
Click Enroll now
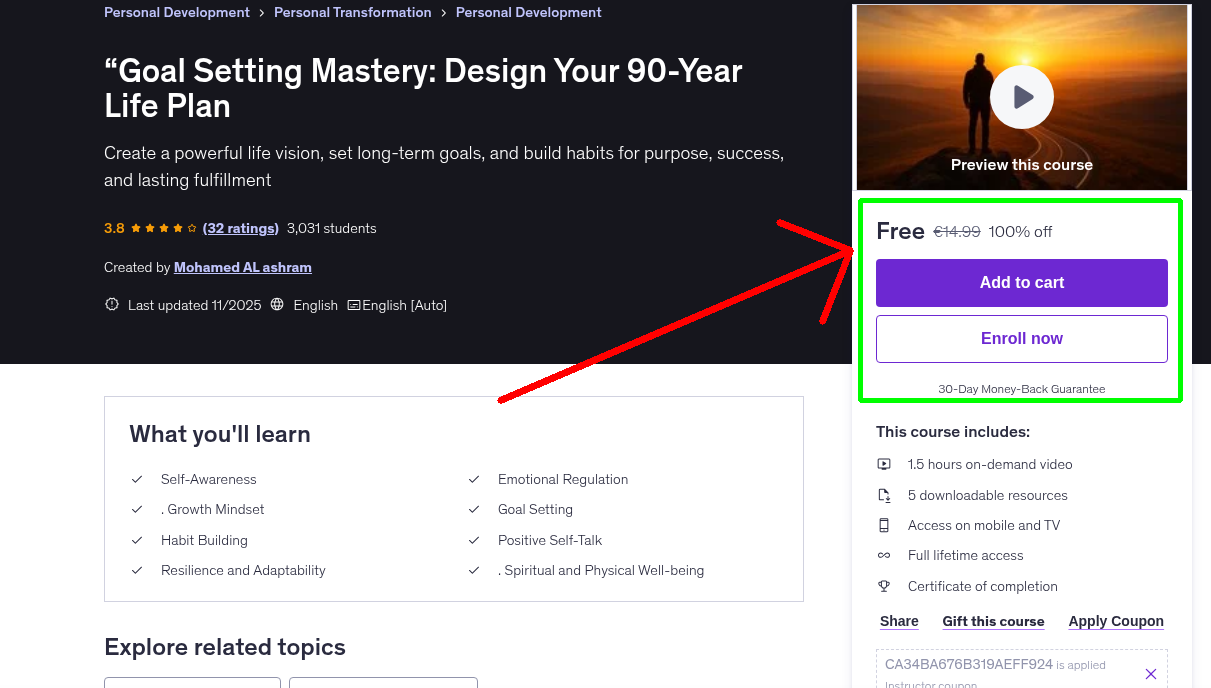[1021, 338]
